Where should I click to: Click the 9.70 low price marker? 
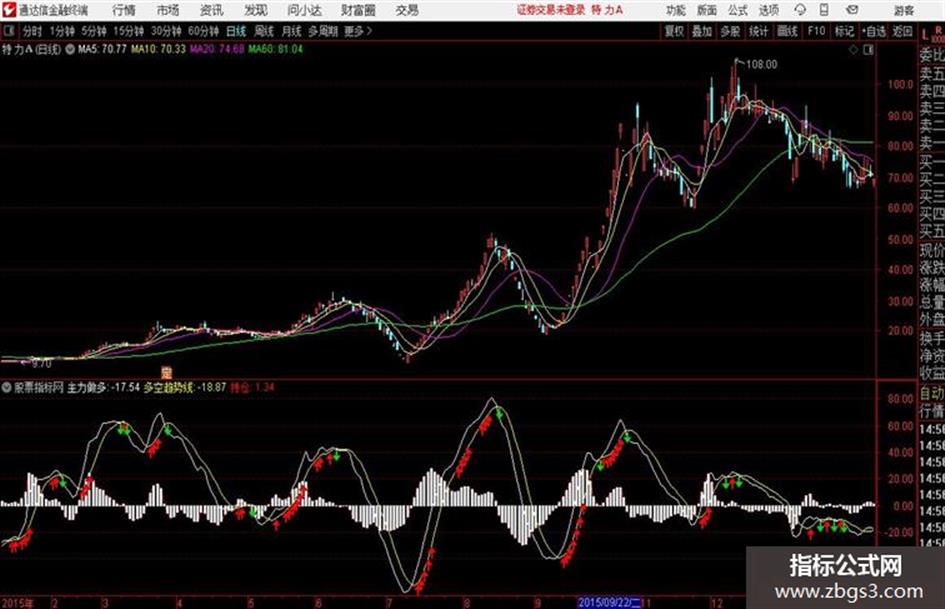pyautogui.click(x=41, y=364)
